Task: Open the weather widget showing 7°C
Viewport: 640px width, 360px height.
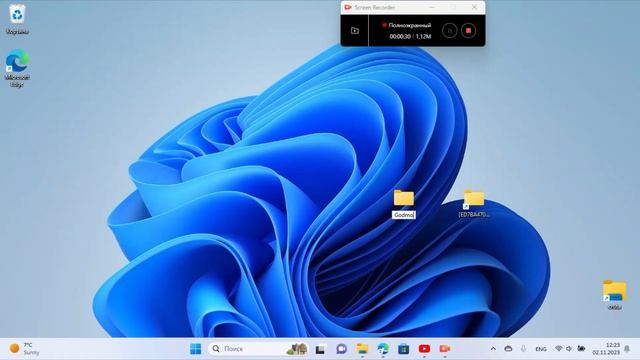Action: tap(25, 349)
